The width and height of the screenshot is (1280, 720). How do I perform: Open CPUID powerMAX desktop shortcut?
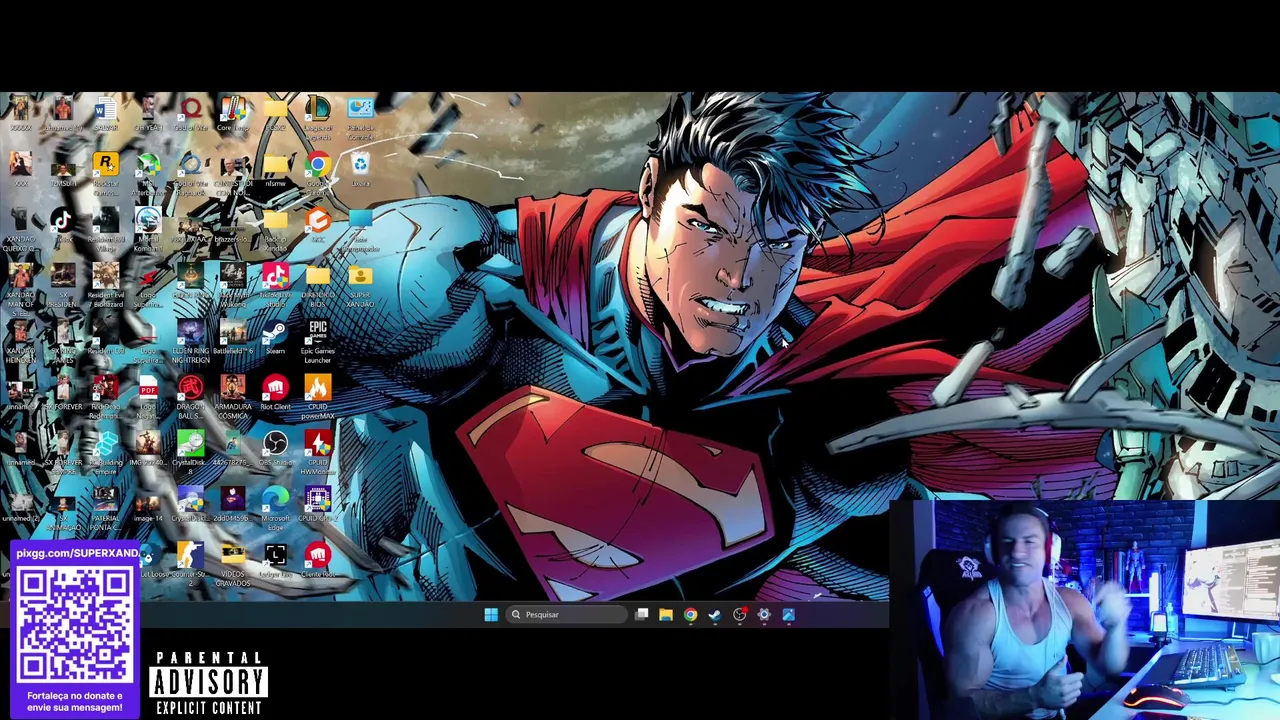point(318,398)
